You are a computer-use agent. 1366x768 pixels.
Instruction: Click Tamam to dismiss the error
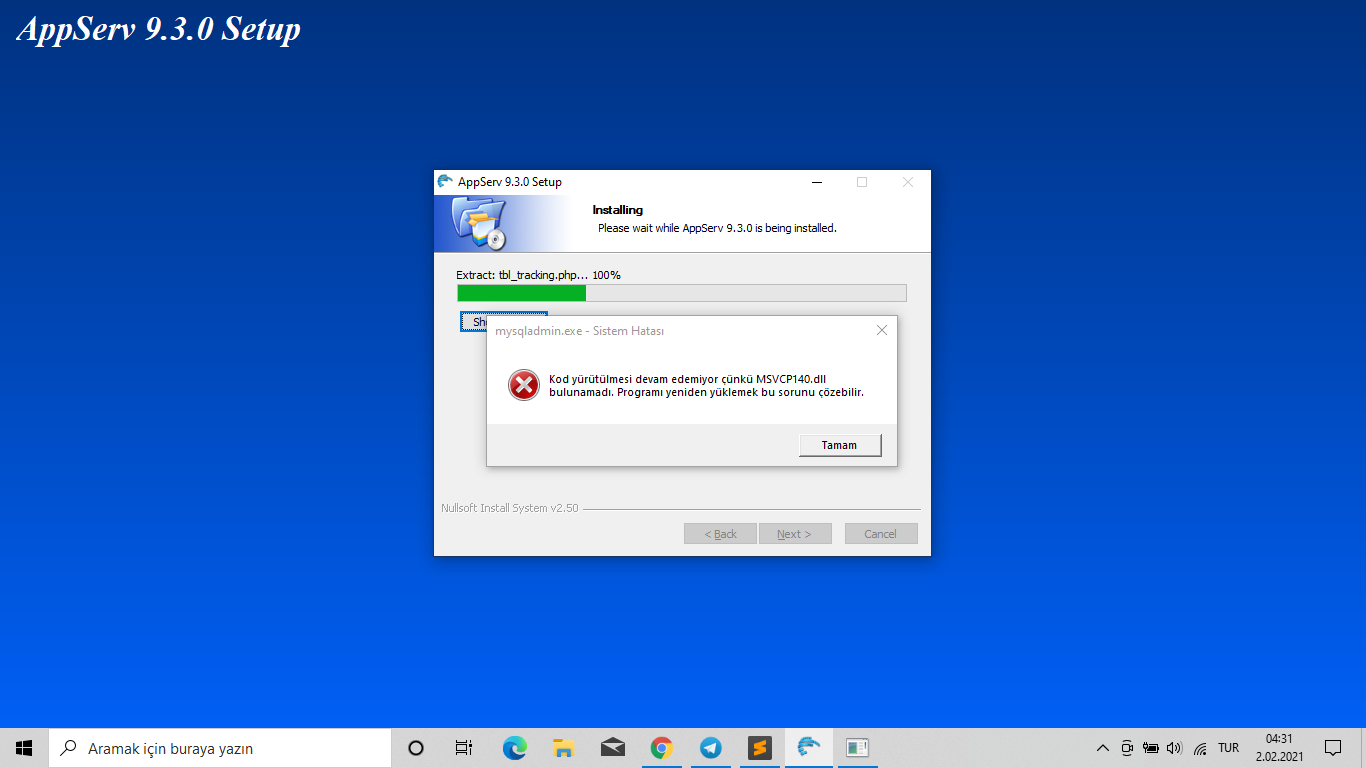840,445
